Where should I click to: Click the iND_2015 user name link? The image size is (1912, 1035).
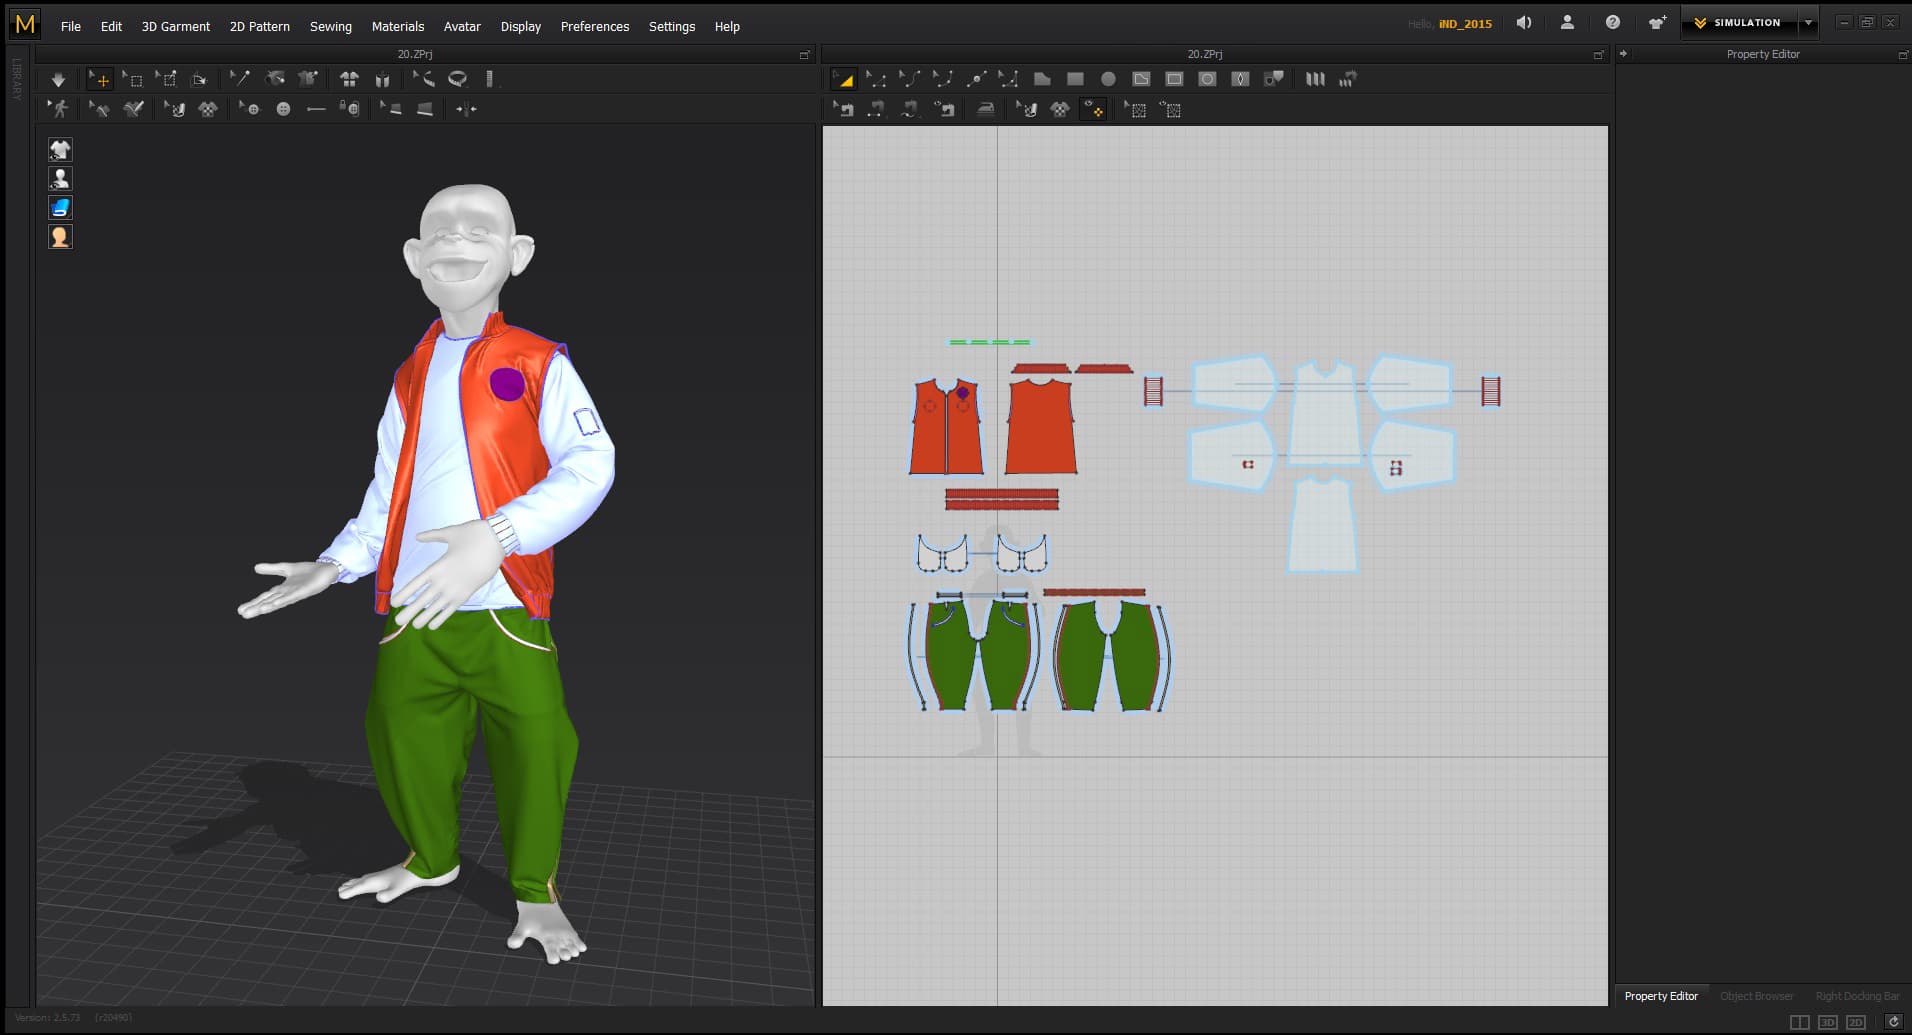(x=1465, y=24)
